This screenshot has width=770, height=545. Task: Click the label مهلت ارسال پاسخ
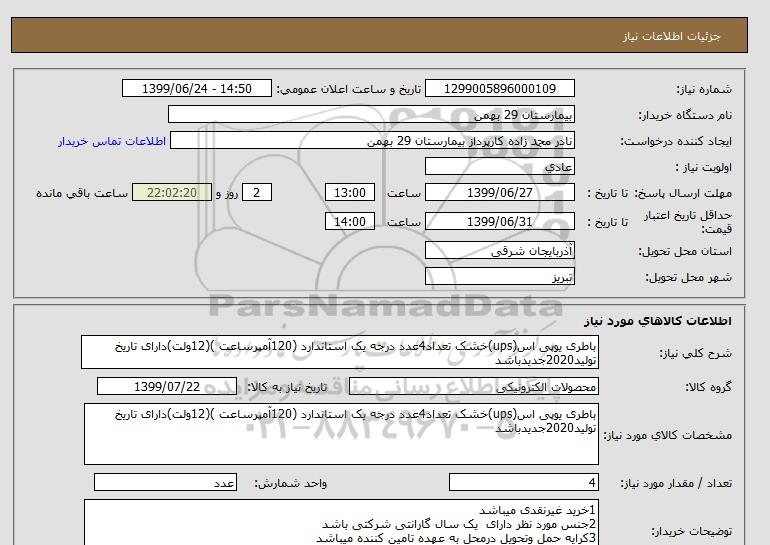pos(683,193)
